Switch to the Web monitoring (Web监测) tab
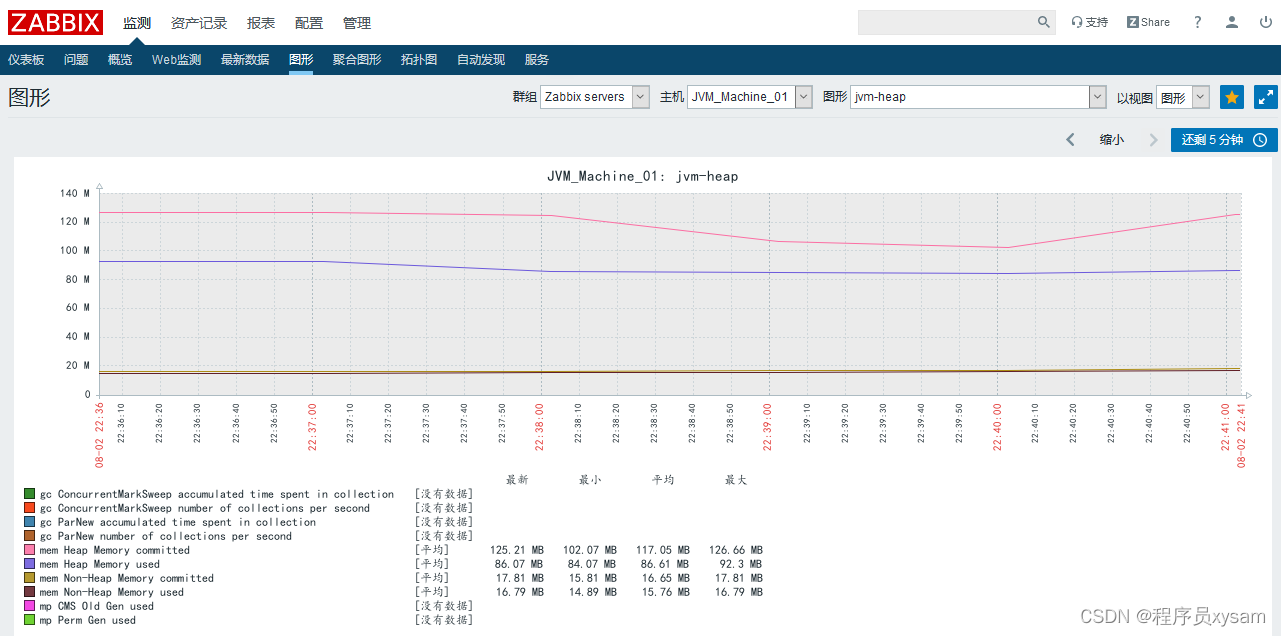Image resolution: width=1281 pixels, height=636 pixels. pos(177,60)
